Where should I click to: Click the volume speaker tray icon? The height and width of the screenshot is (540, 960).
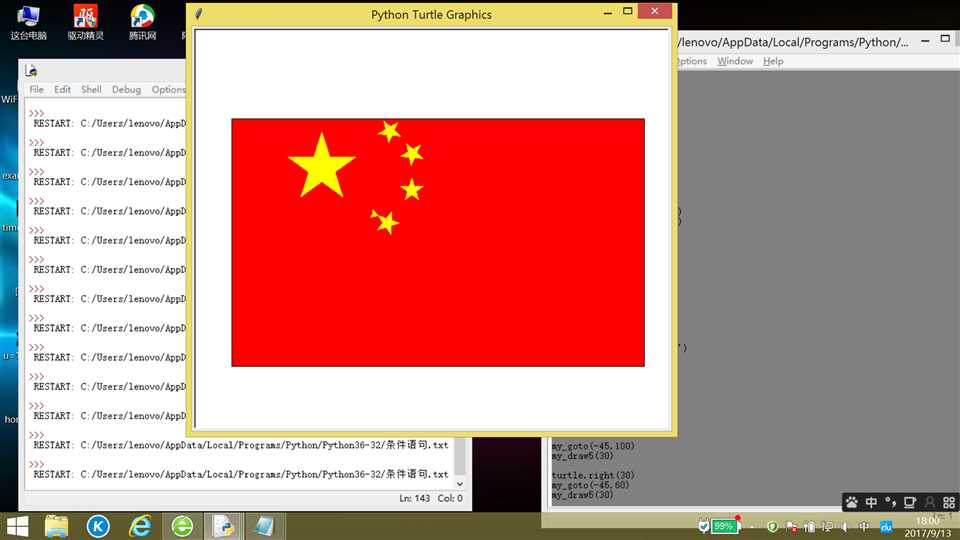pyautogui.click(x=846, y=527)
